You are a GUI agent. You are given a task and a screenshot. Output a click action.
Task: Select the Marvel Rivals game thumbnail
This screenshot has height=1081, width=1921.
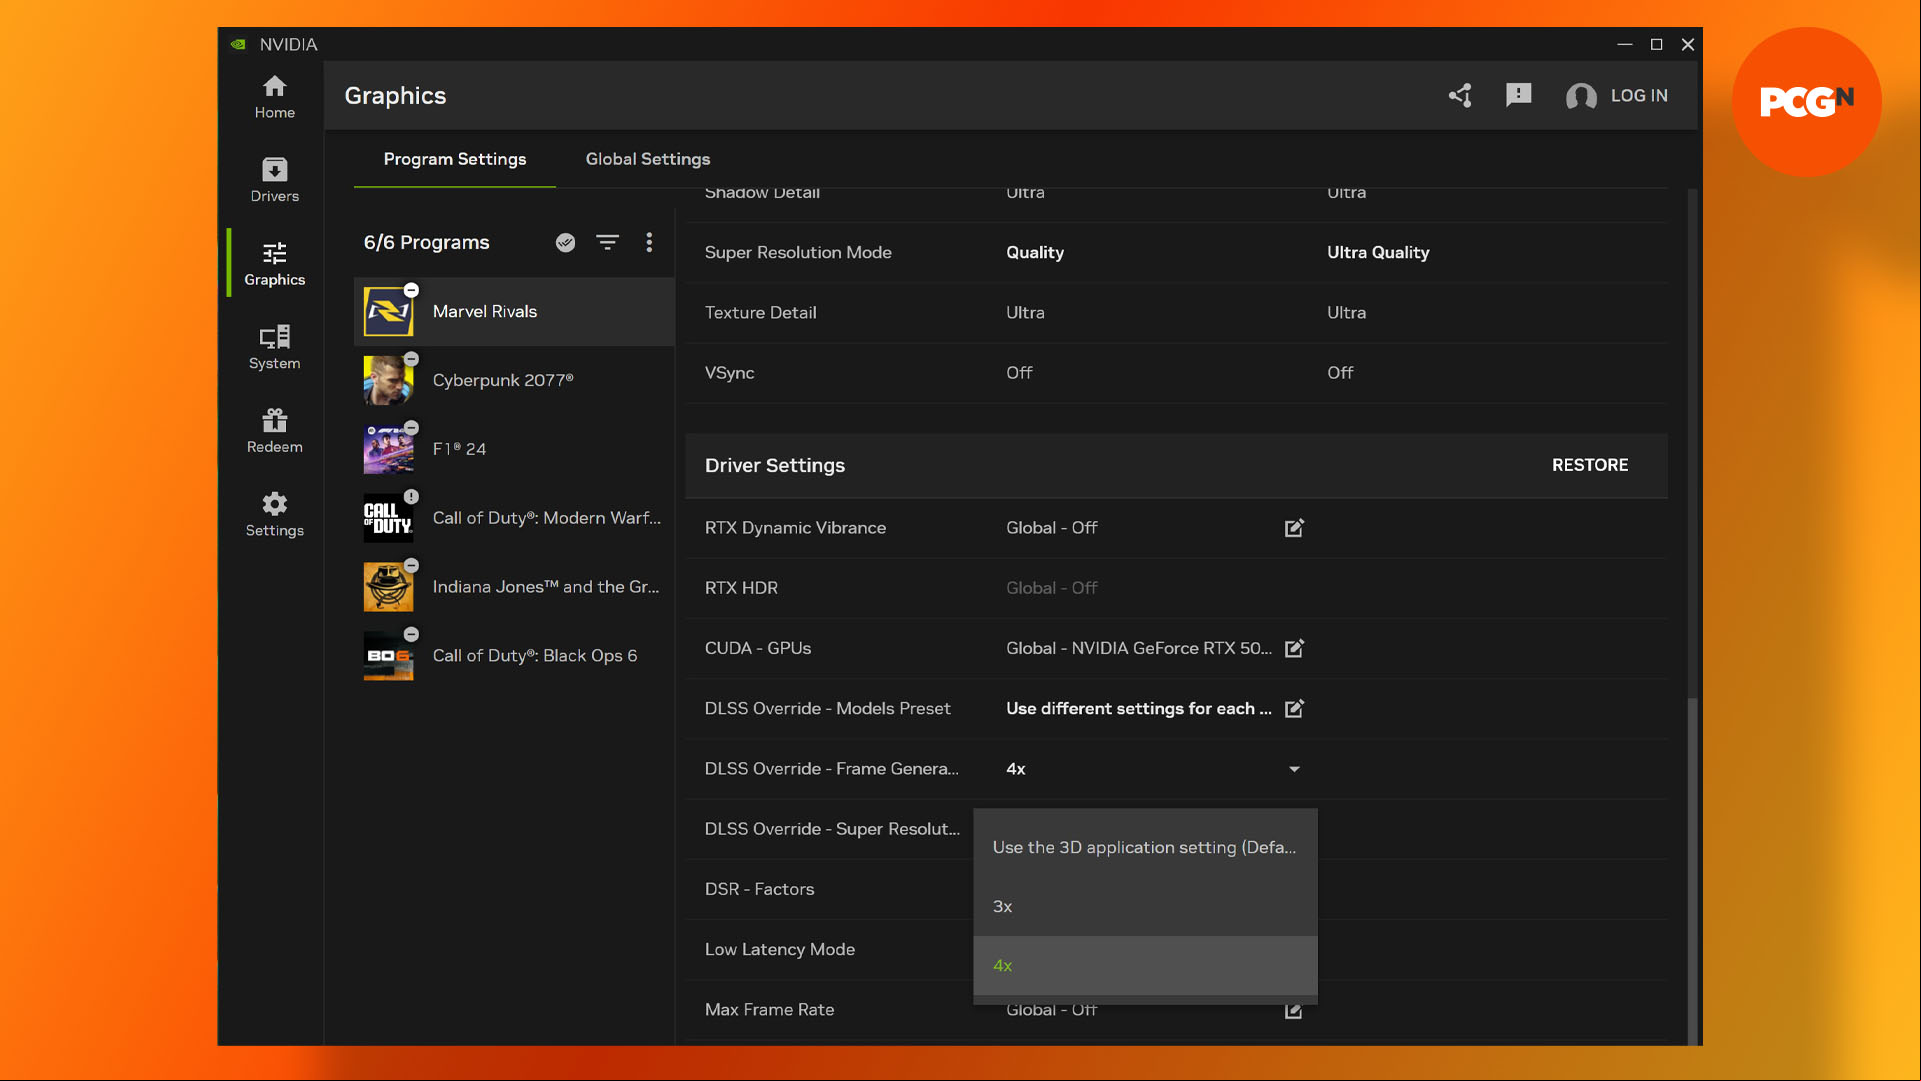coord(388,311)
